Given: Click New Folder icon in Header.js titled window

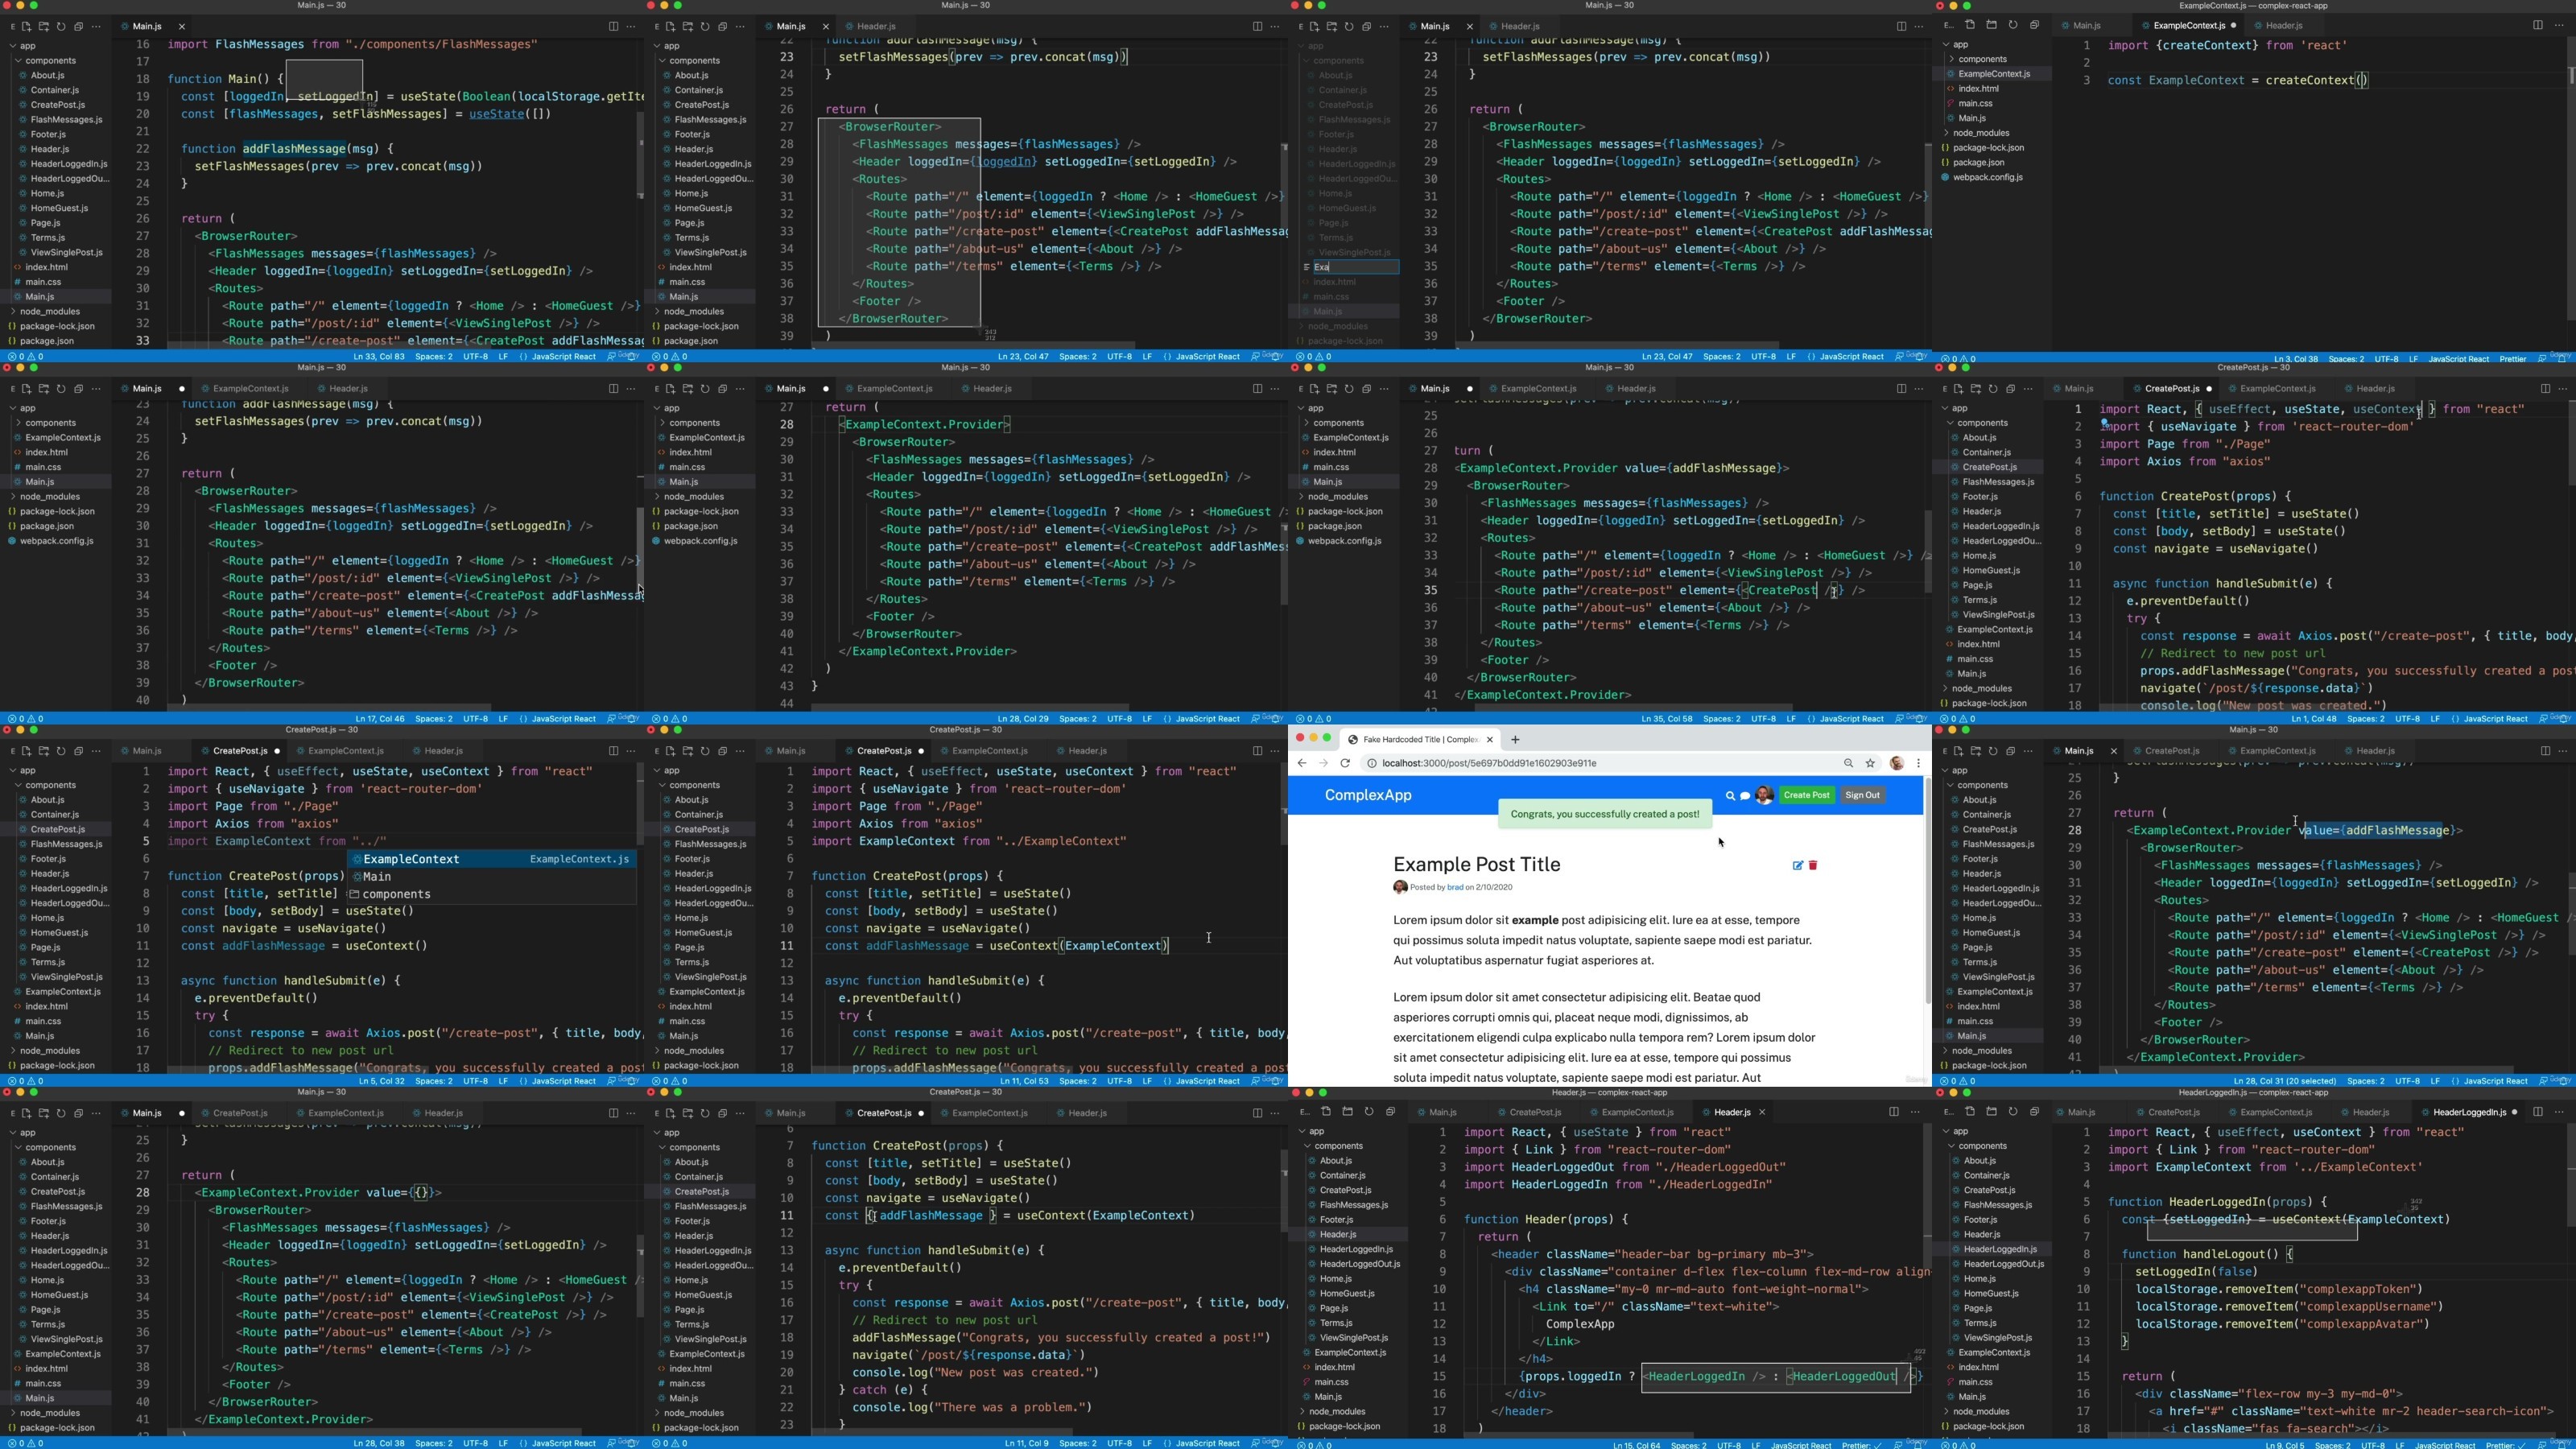Looking at the screenshot, I should point(1347,1111).
